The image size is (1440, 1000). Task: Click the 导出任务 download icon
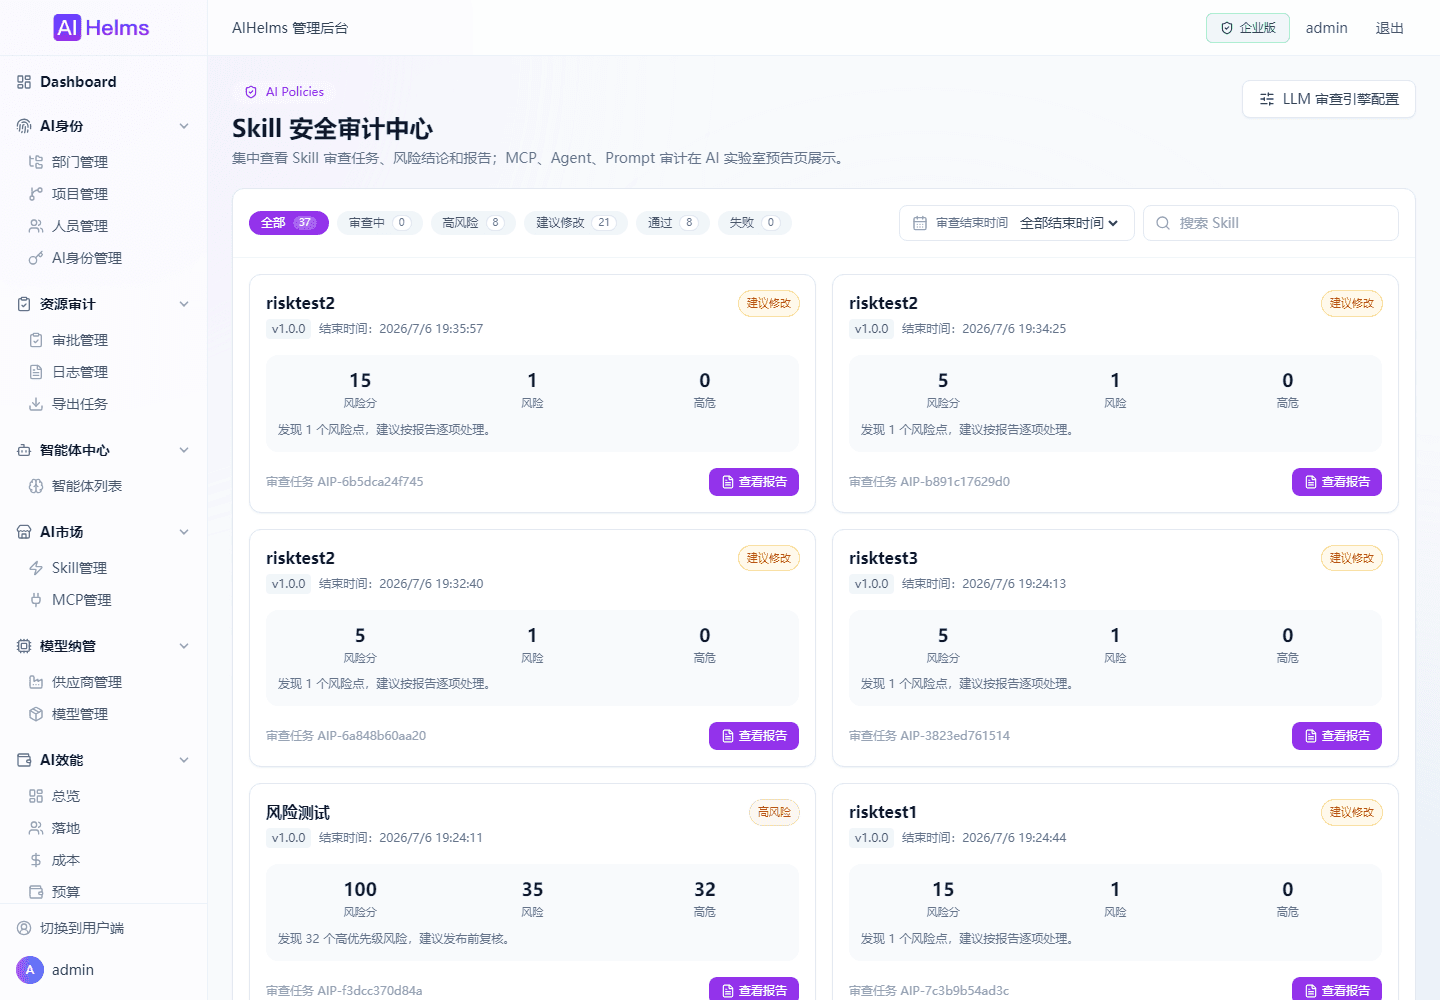click(x=36, y=404)
